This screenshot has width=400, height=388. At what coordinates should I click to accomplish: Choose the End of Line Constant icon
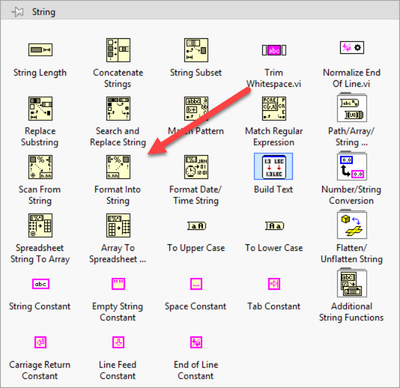coord(196,342)
